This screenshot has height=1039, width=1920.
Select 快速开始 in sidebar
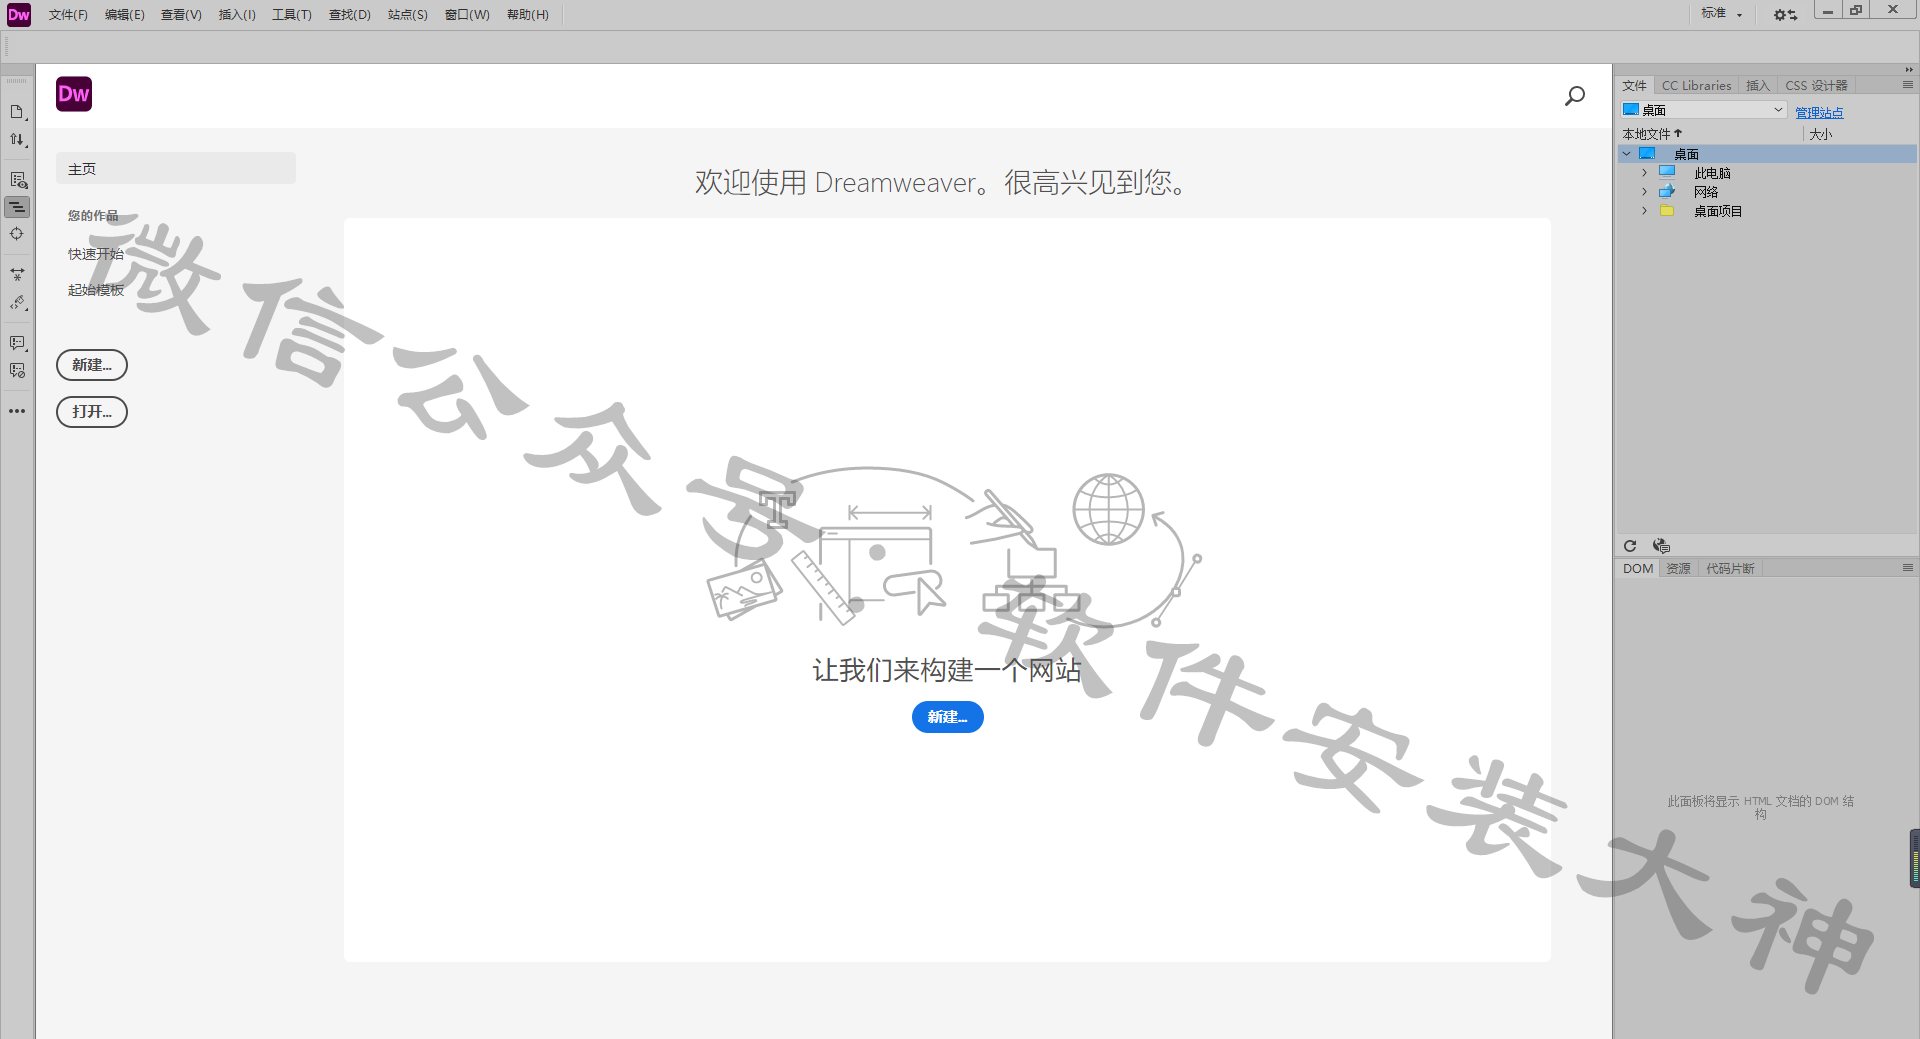pyautogui.click(x=96, y=254)
